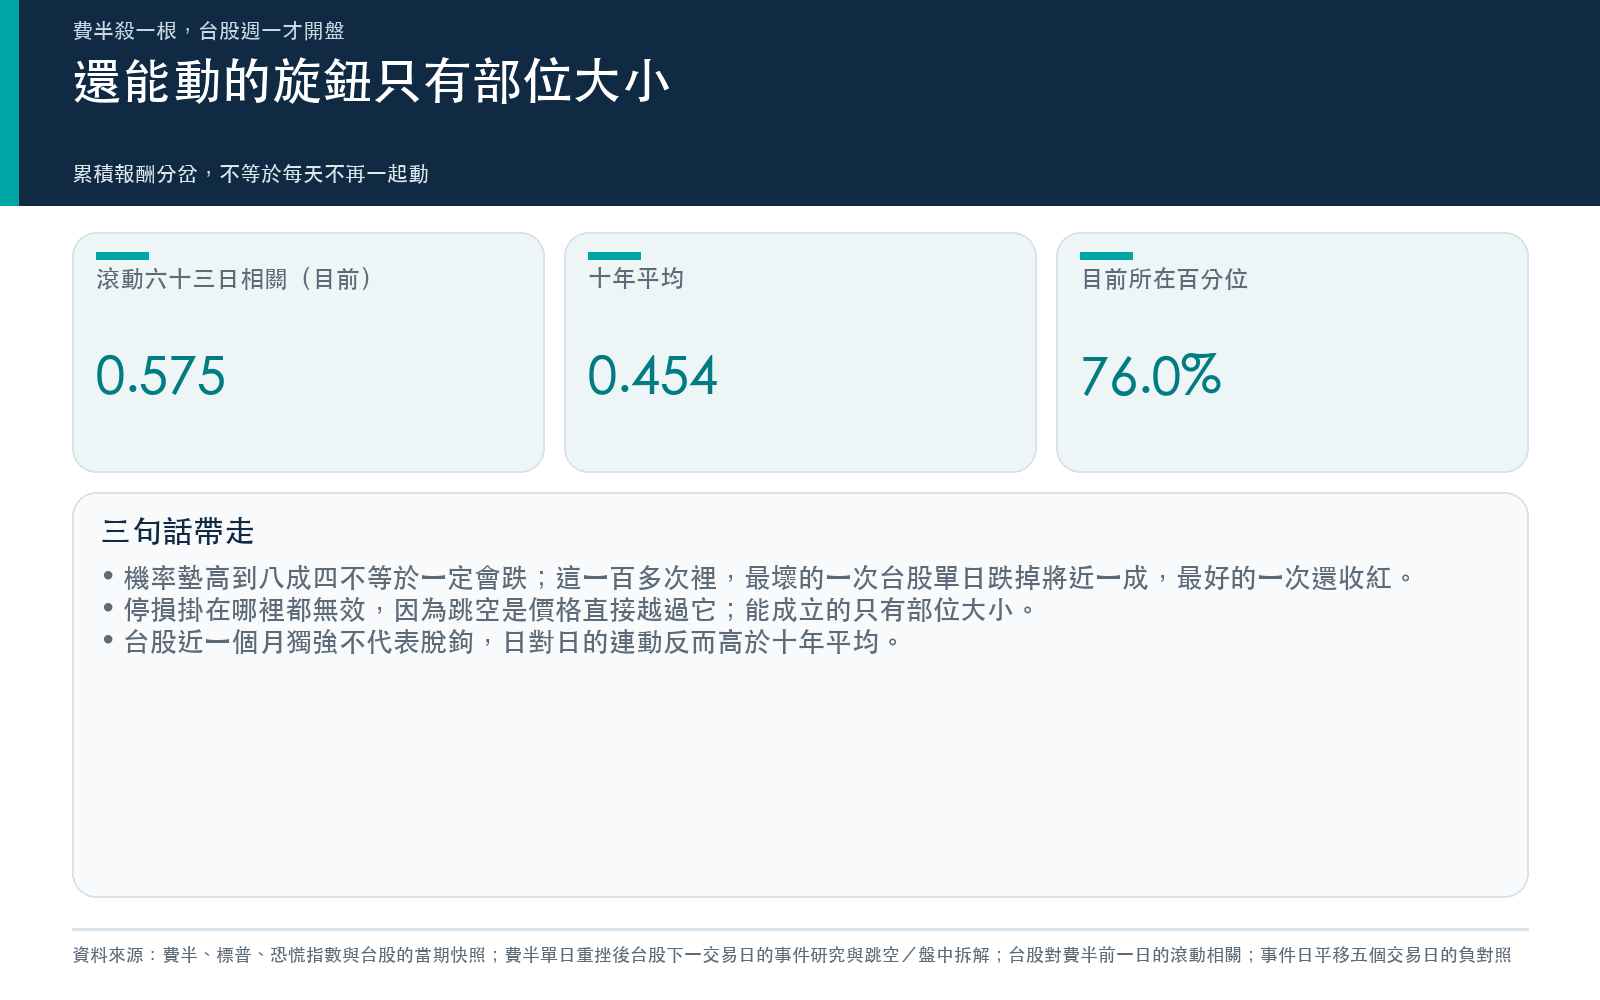Click the bullet starting 機率墊高到八成四

[759, 578]
